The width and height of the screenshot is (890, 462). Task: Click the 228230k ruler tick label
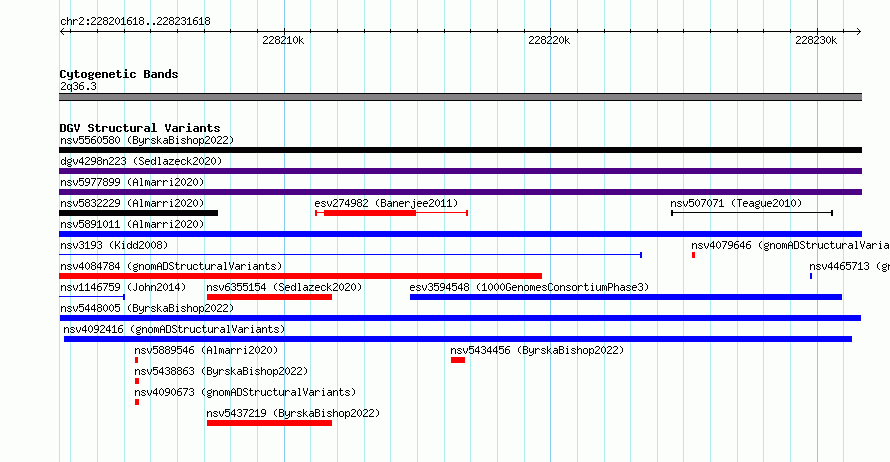(x=816, y=40)
